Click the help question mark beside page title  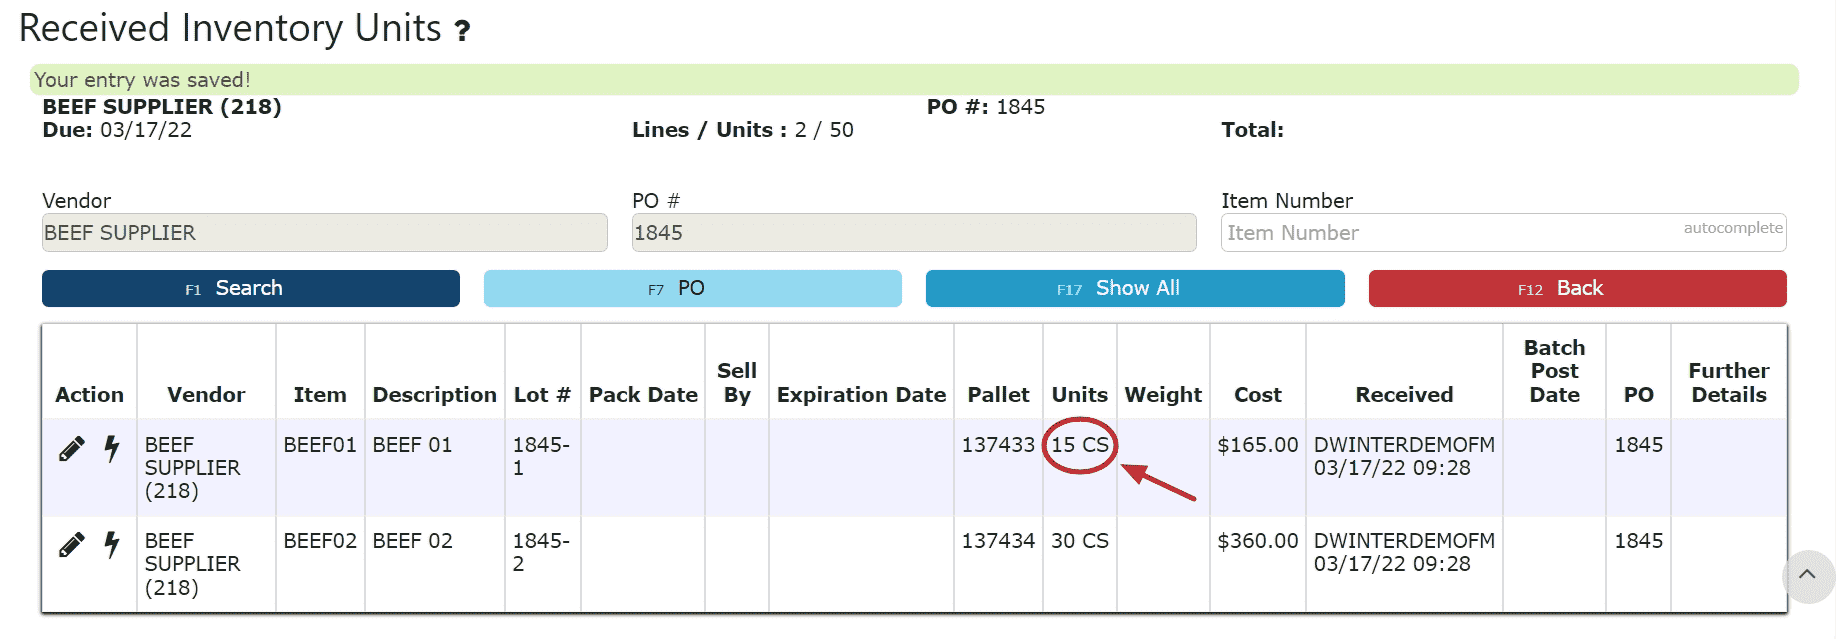pyautogui.click(x=462, y=31)
